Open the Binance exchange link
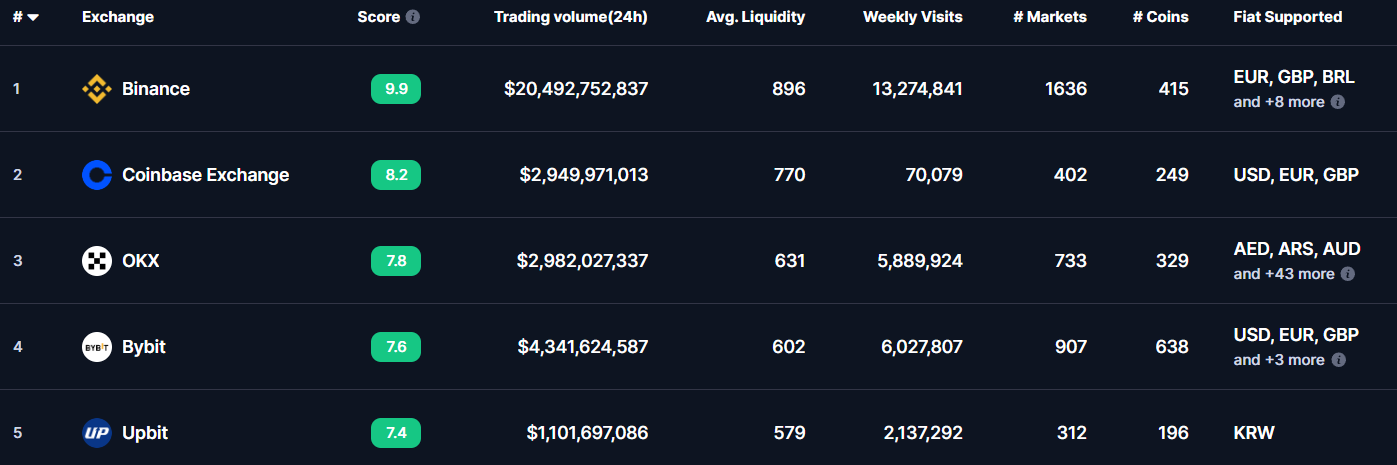Image resolution: width=1397 pixels, height=465 pixels. click(x=156, y=89)
